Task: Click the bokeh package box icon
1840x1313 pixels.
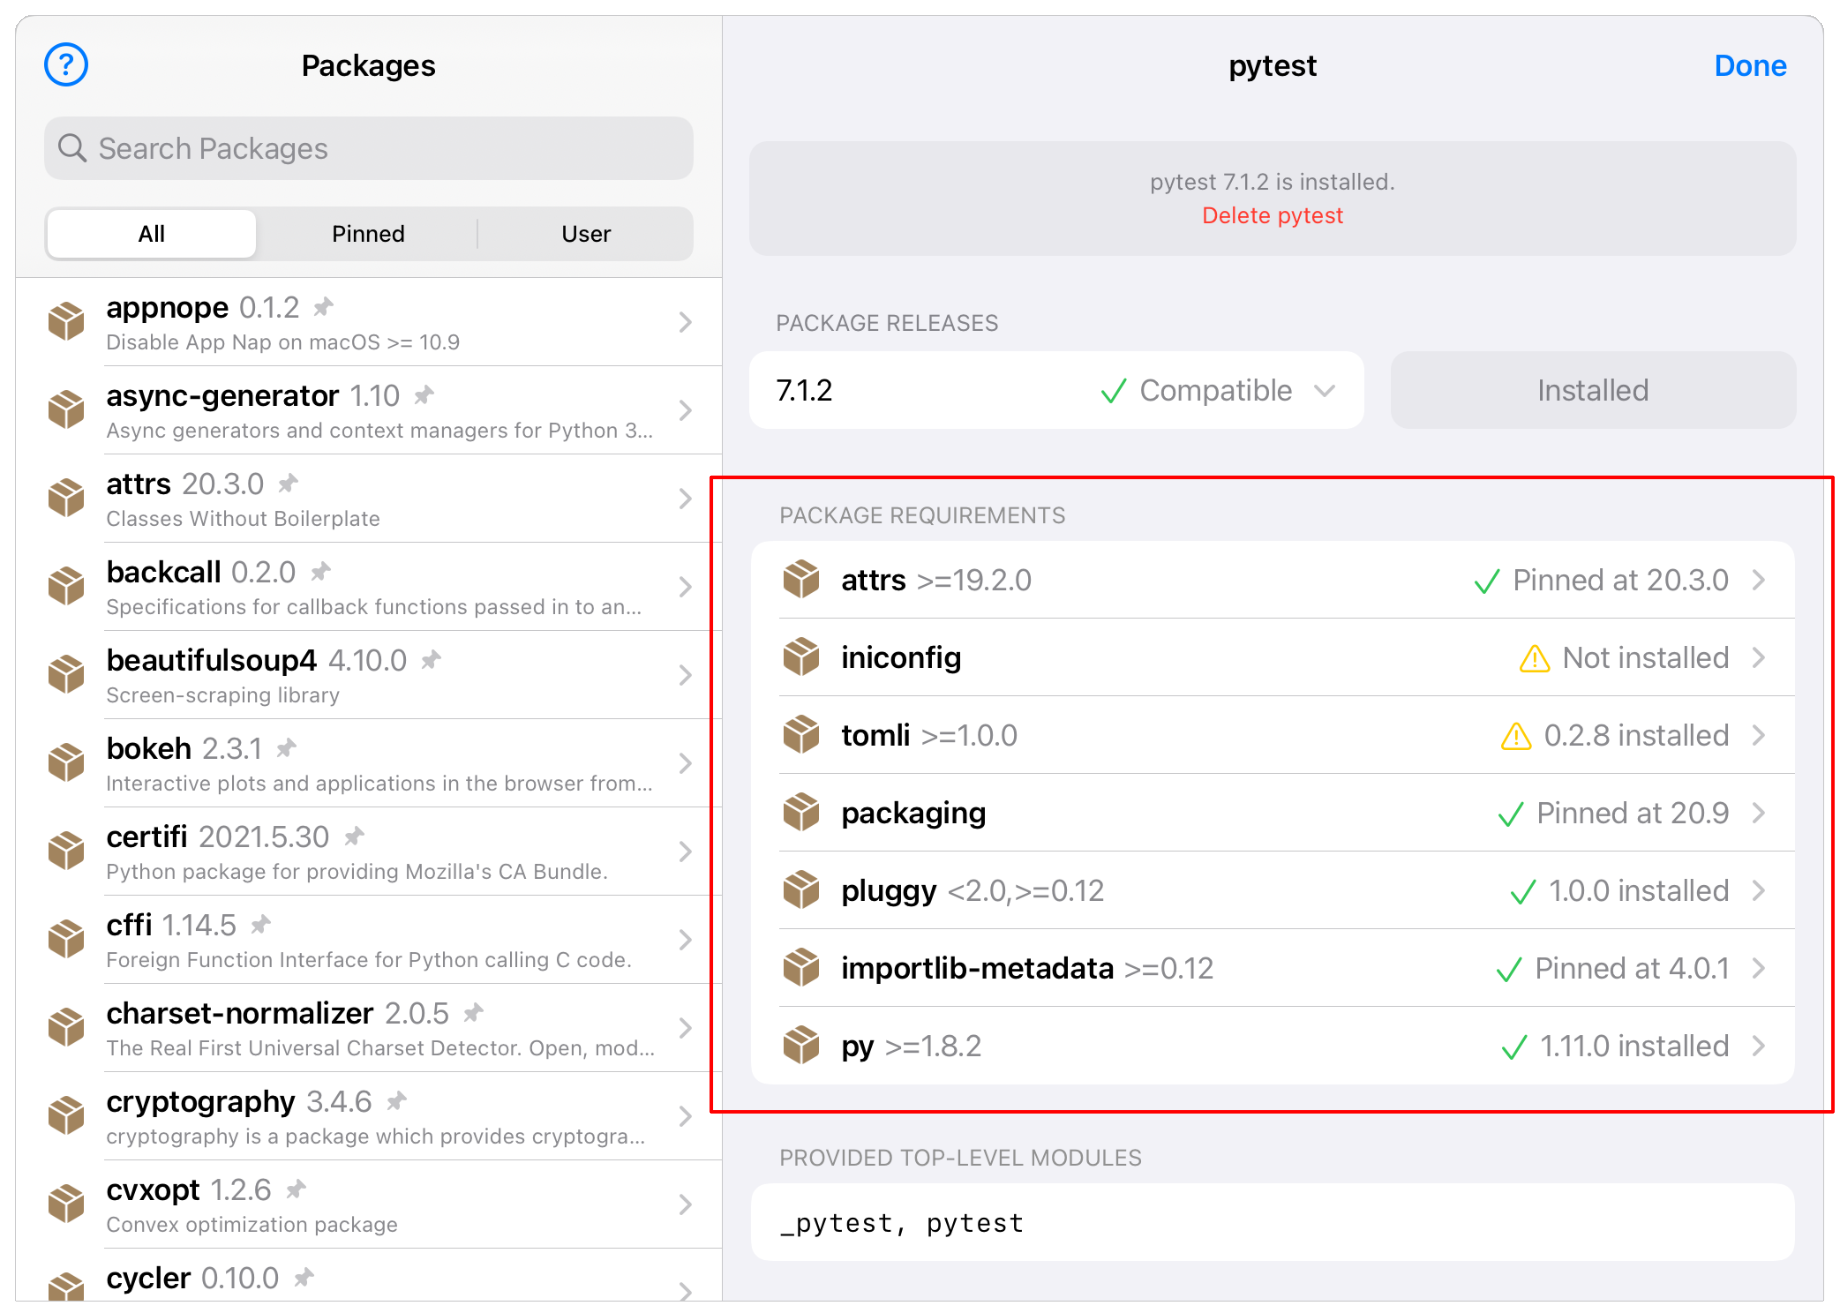Action: point(67,763)
